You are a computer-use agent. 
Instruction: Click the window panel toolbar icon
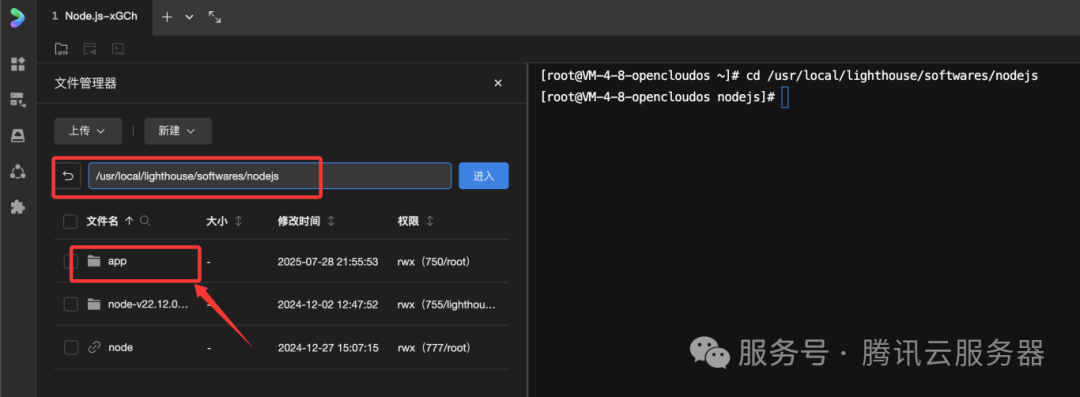(x=90, y=49)
